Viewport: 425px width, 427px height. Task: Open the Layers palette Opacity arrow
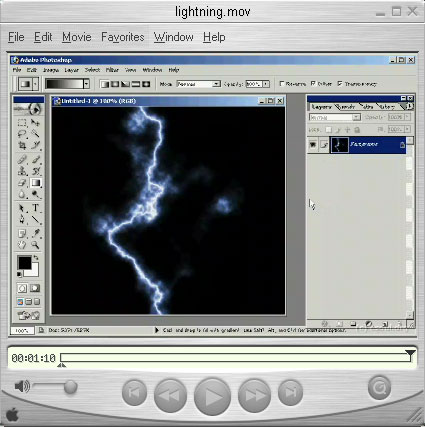click(x=407, y=117)
